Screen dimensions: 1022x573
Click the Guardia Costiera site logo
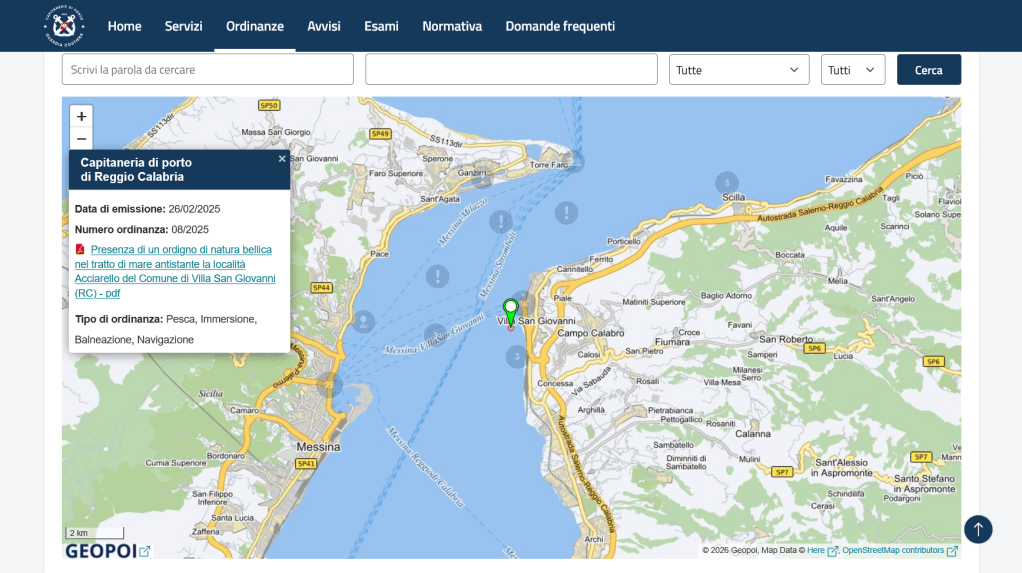[64, 26]
